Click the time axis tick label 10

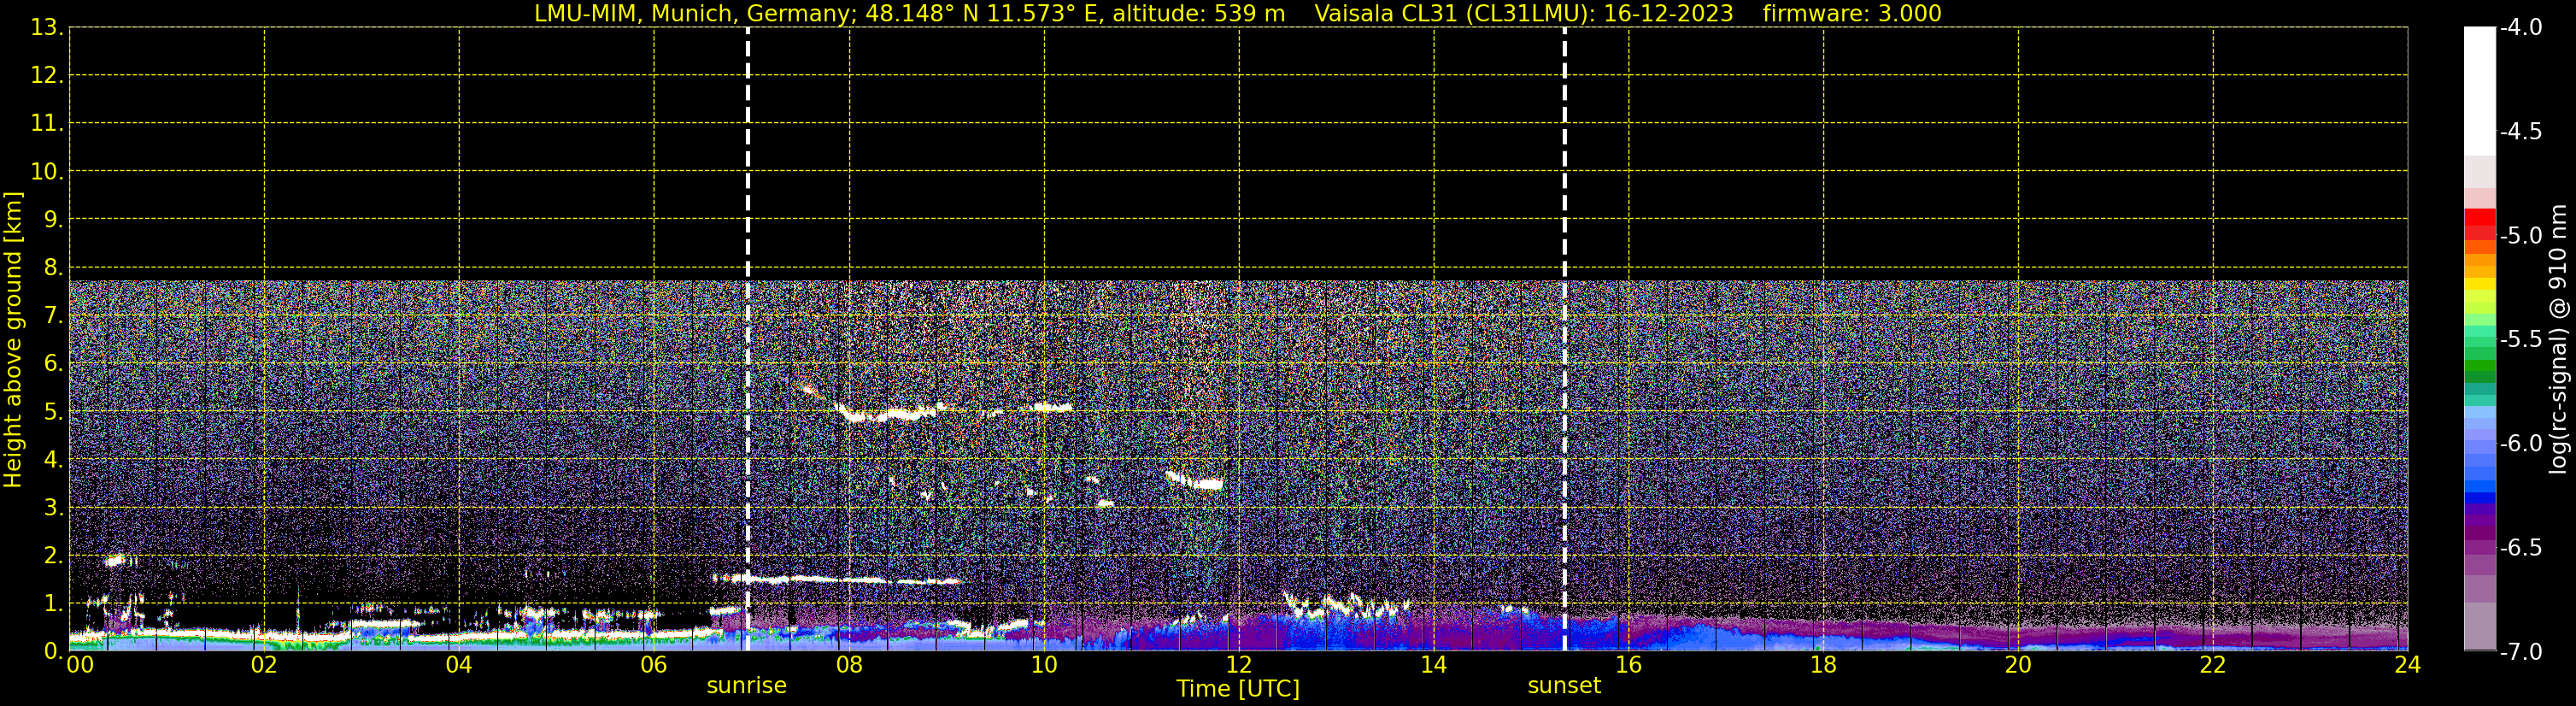[1044, 665]
